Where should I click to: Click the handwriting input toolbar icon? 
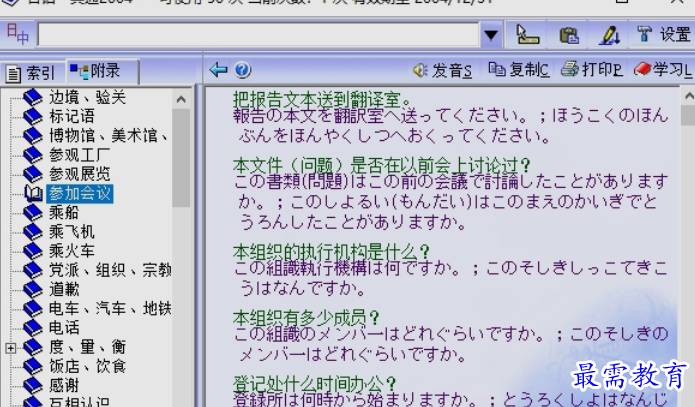528,35
